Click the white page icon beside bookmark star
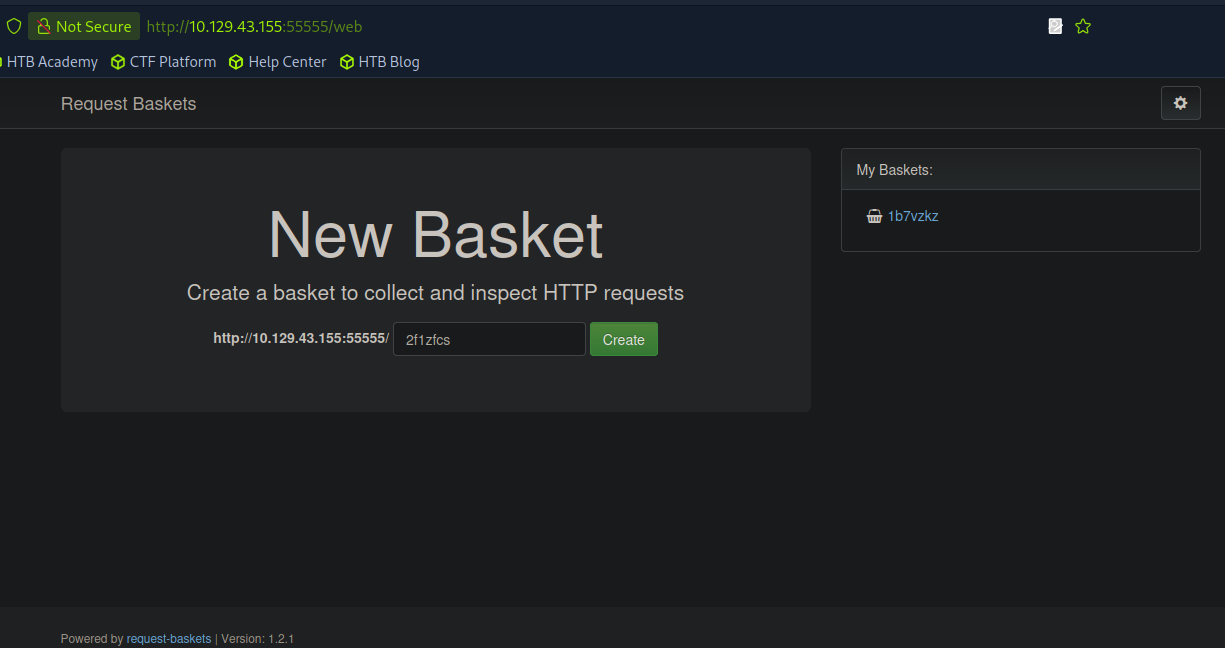 tap(1055, 27)
